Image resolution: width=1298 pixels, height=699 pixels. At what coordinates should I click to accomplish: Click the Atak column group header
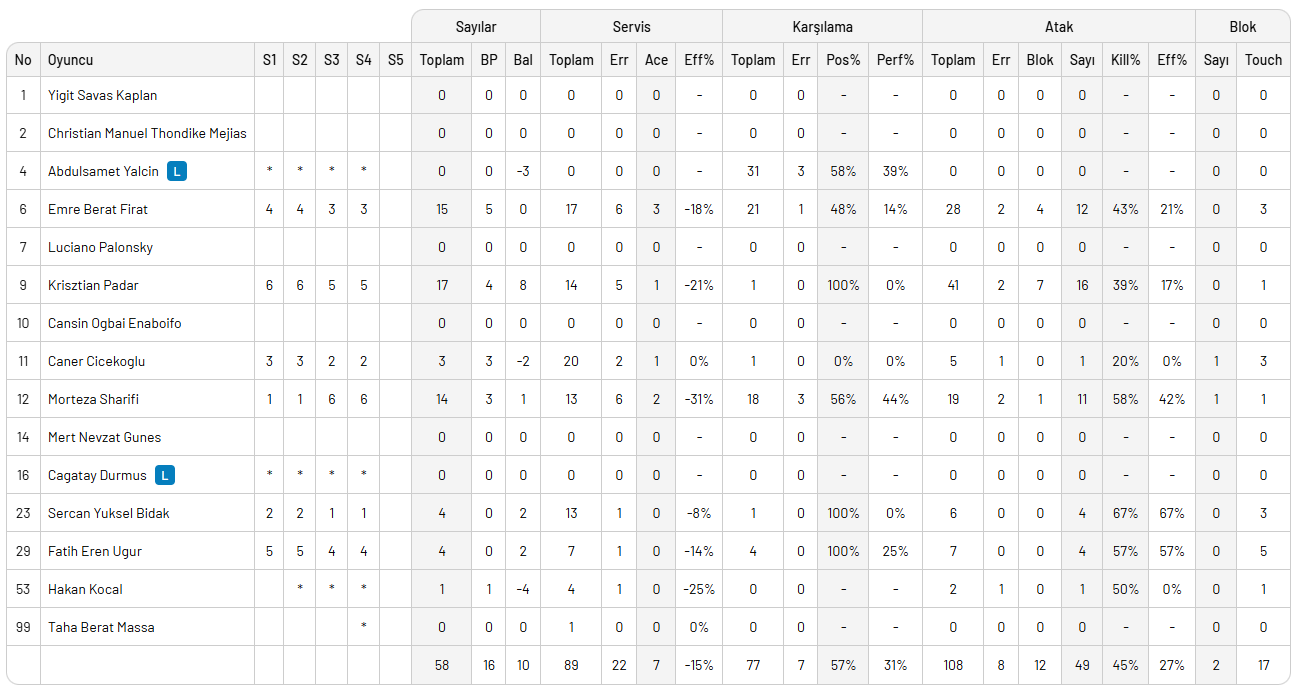point(1058,27)
